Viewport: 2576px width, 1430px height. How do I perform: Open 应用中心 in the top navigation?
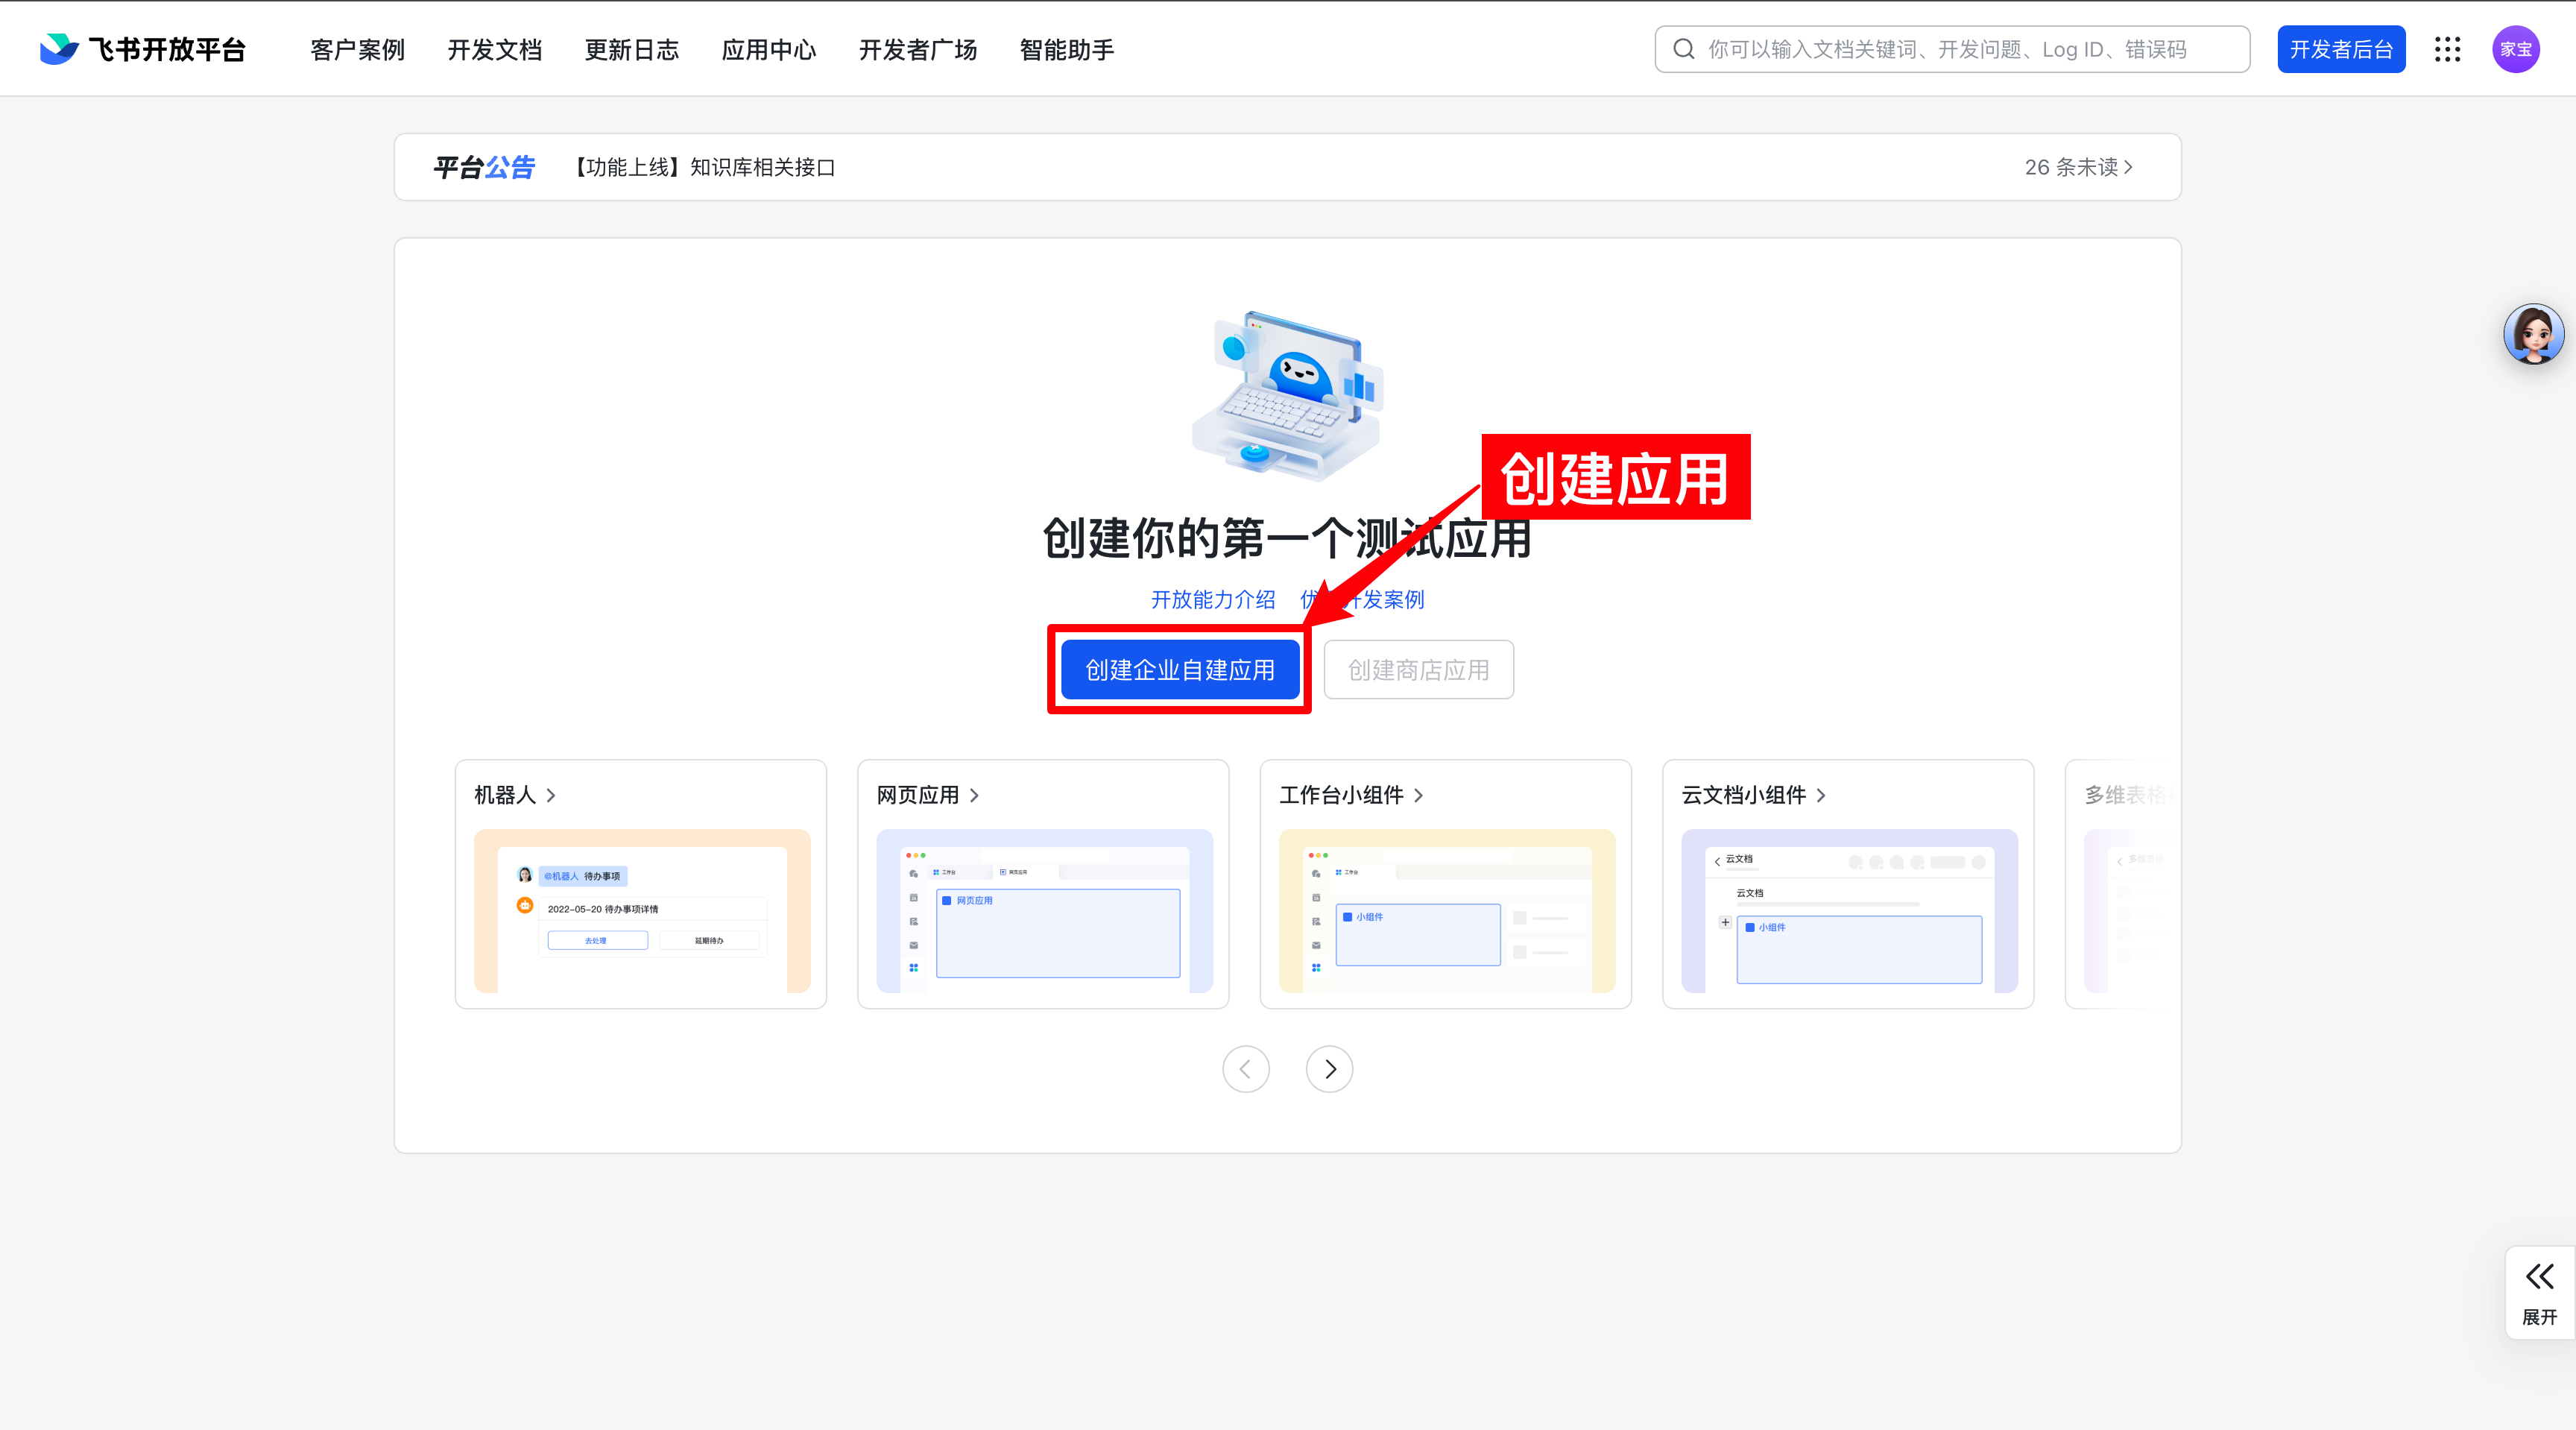[769, 50]
